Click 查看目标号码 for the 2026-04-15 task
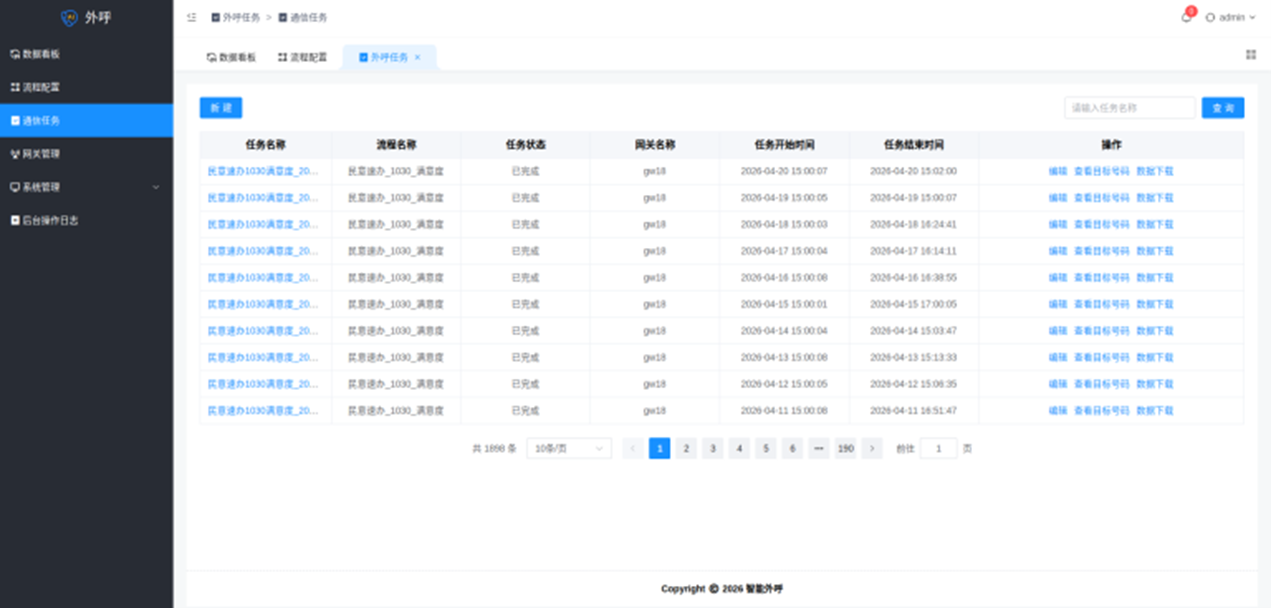This screenshot has width=1271, height=608. (x=1102, y=304)
